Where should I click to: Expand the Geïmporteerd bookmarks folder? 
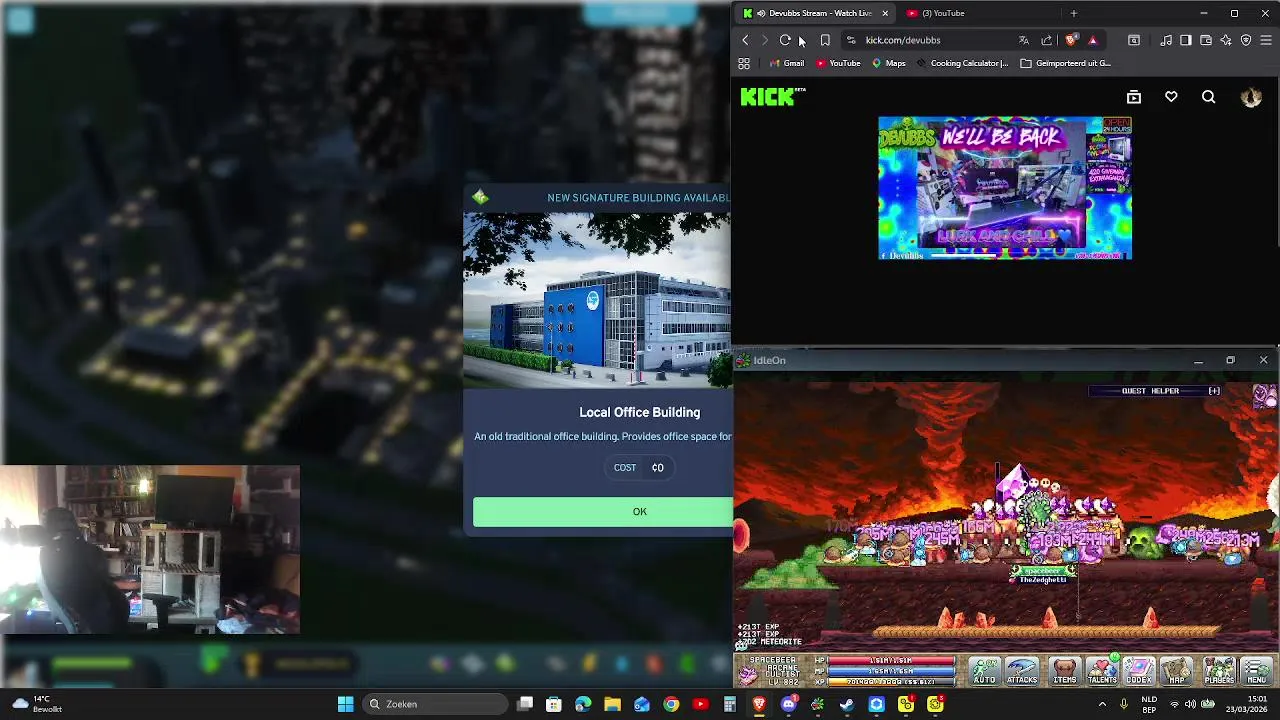point(1066,63)
